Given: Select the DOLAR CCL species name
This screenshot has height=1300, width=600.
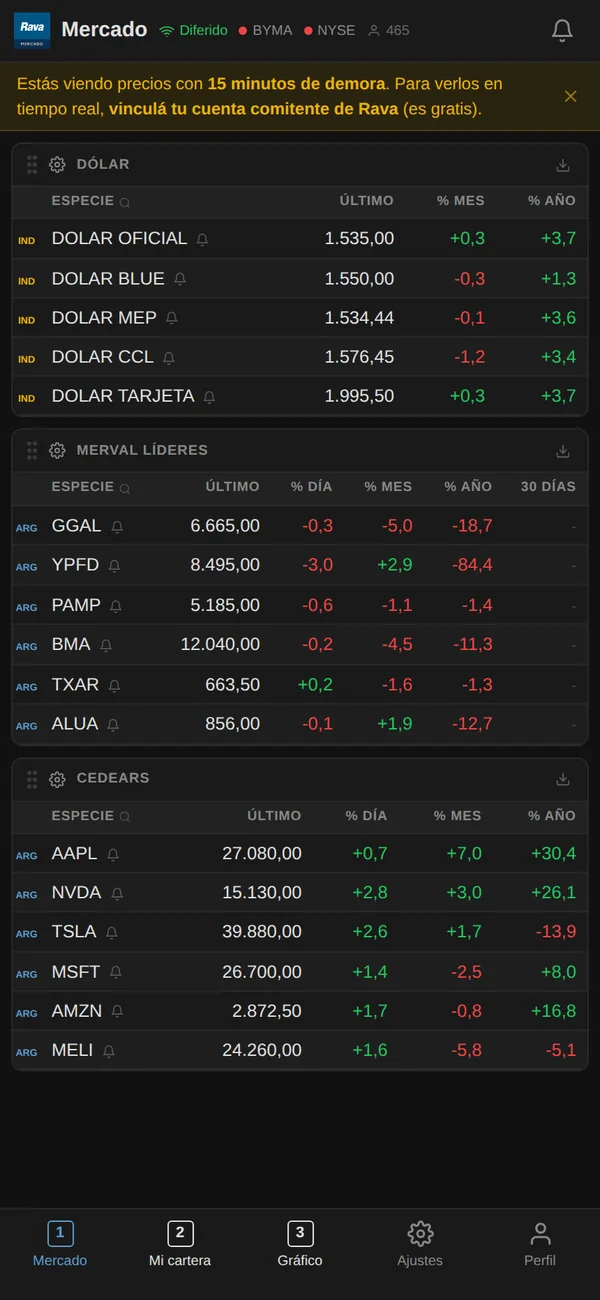Looking at the screenshot, I should point(103,357).
